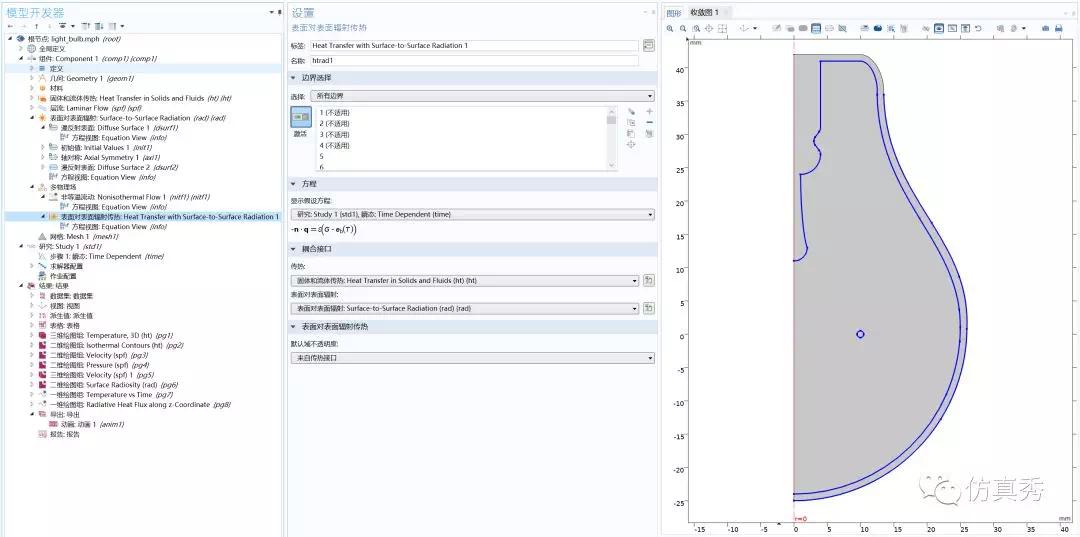Open the 默认域不透明度 dropdown
Viewport: 1080px width, 537px height.
click(x=472, y=357)
